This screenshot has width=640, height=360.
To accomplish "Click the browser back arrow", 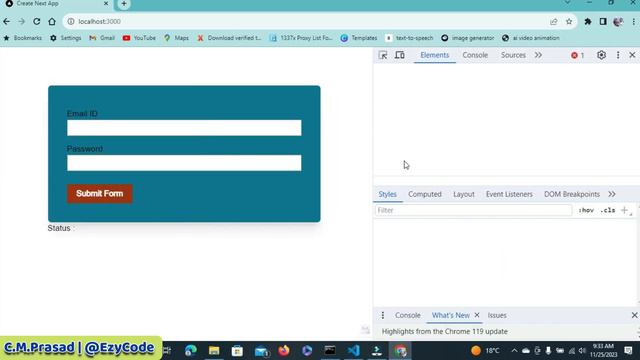I will (7, 22).
